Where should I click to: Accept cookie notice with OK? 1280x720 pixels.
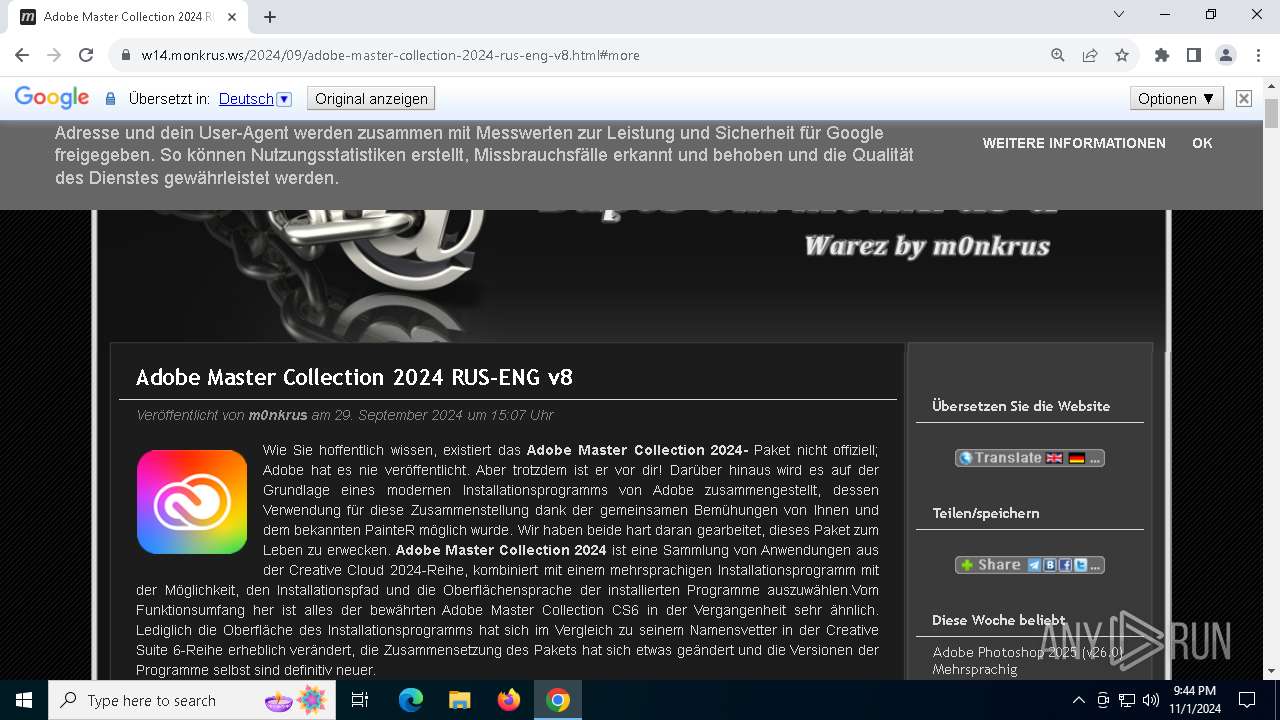[x=1202, y=143]
